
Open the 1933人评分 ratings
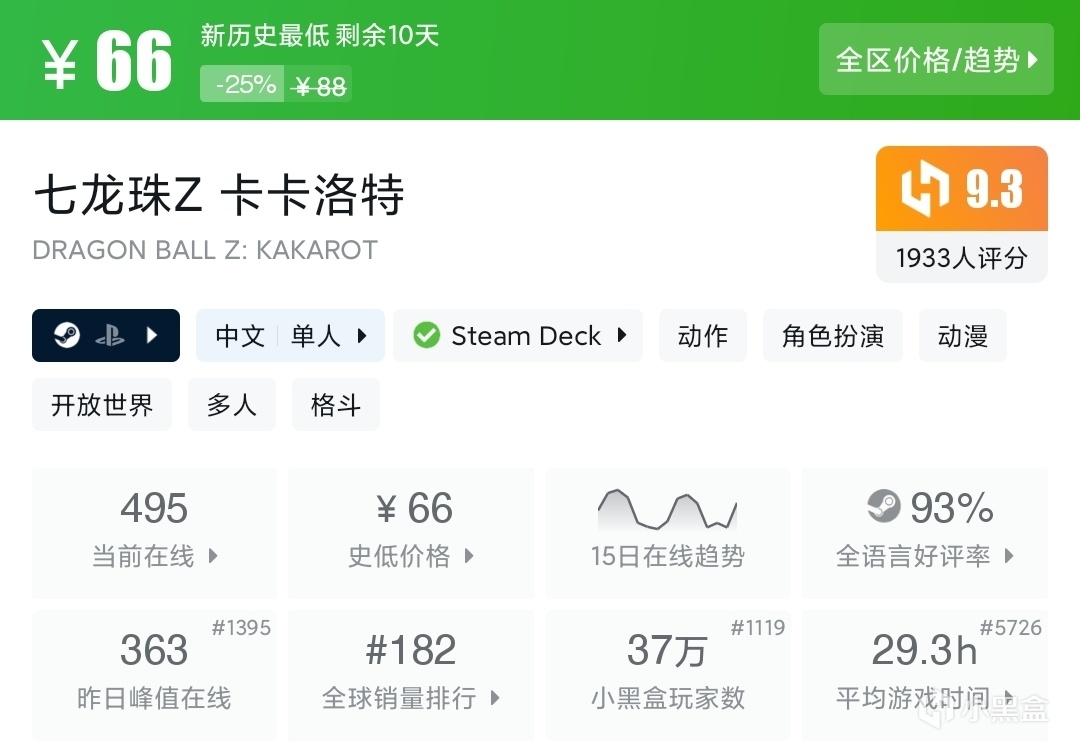(961, 258)
